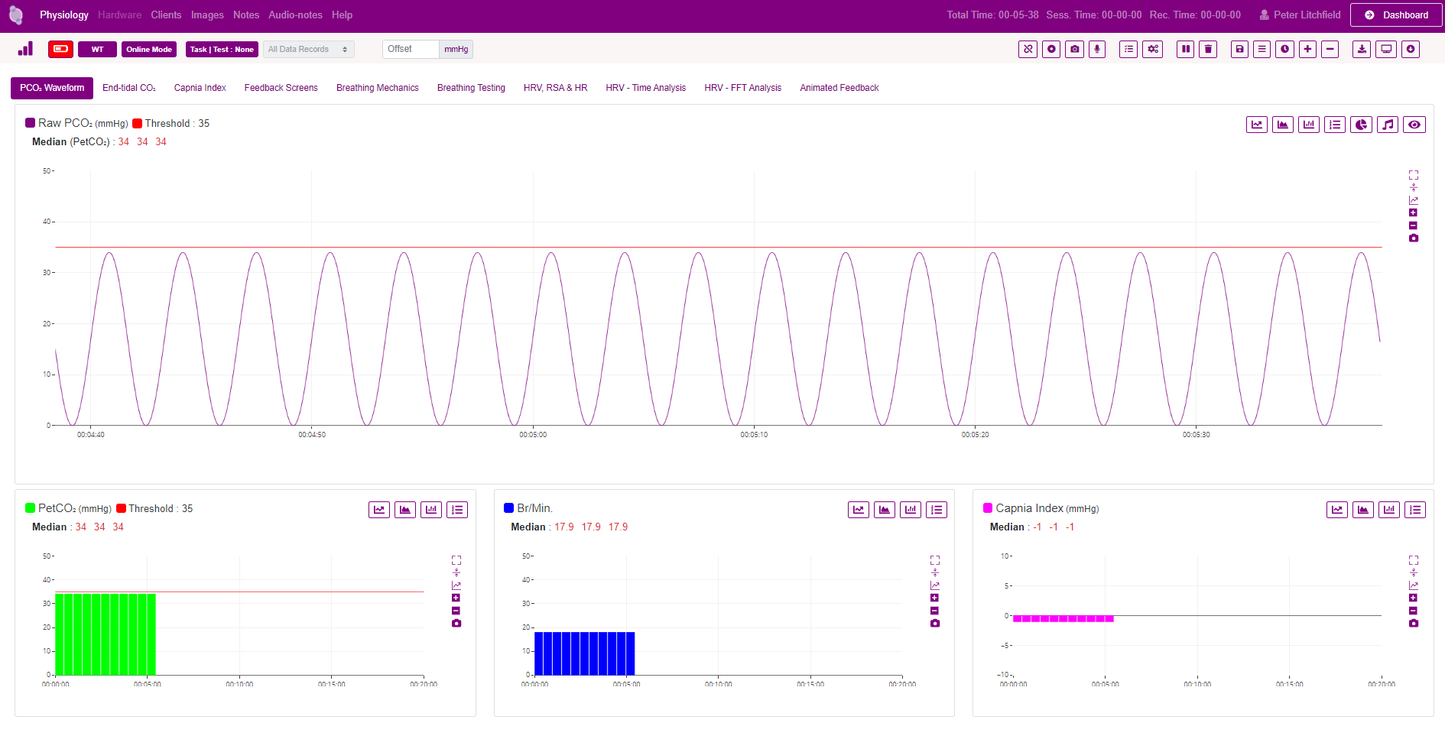Image resolution: width=1445 pixels, height=736 pixels.
Task: Open the Dashboard button menu
Action: point(1396,15)
